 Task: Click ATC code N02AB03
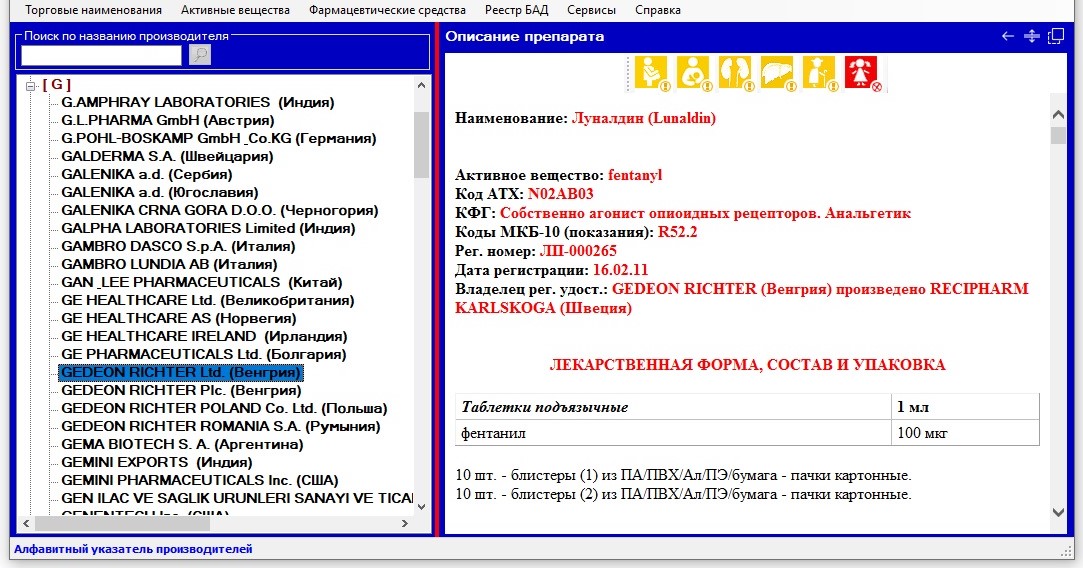(560, 194)
